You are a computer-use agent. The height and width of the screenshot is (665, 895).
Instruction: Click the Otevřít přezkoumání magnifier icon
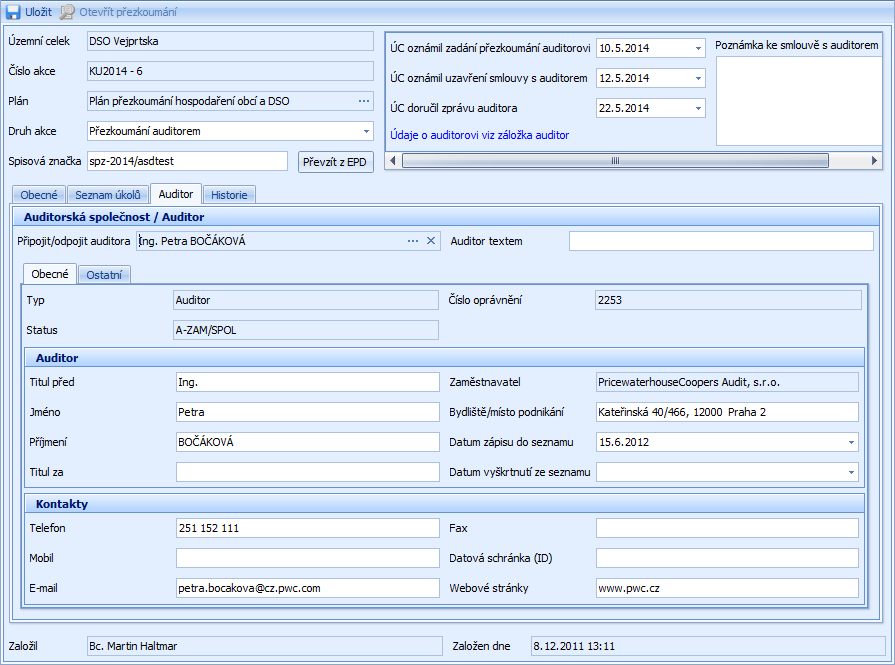(67, 12)
